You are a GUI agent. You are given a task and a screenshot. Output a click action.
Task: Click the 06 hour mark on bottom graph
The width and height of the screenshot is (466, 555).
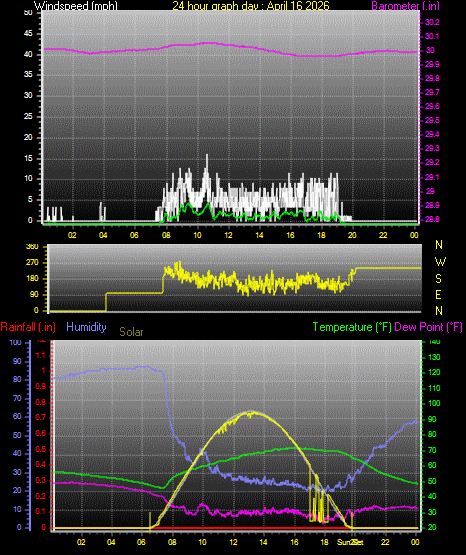141,542
